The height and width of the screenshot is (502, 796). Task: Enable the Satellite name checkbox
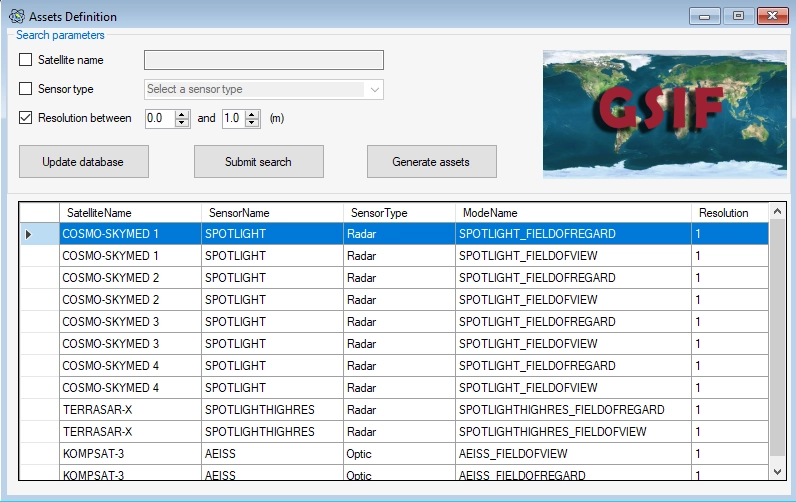coord(25,60)
